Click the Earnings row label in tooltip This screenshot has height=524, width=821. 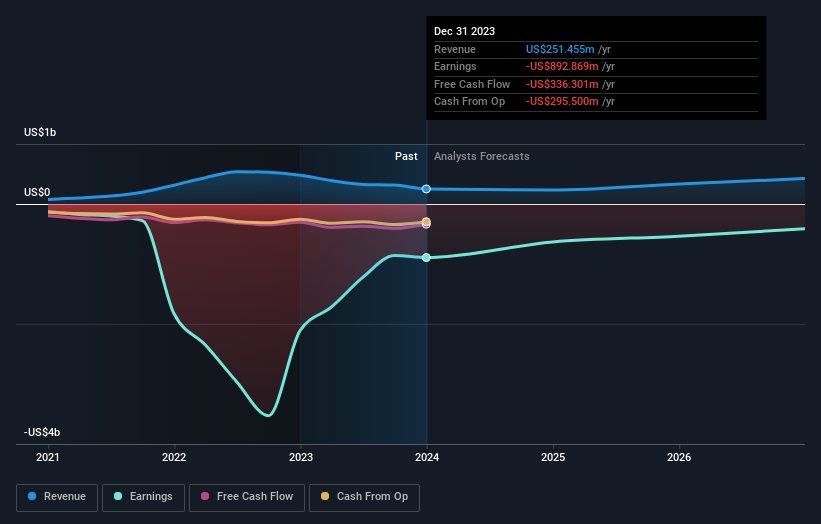pyautogui.click(x=455, y=66)
